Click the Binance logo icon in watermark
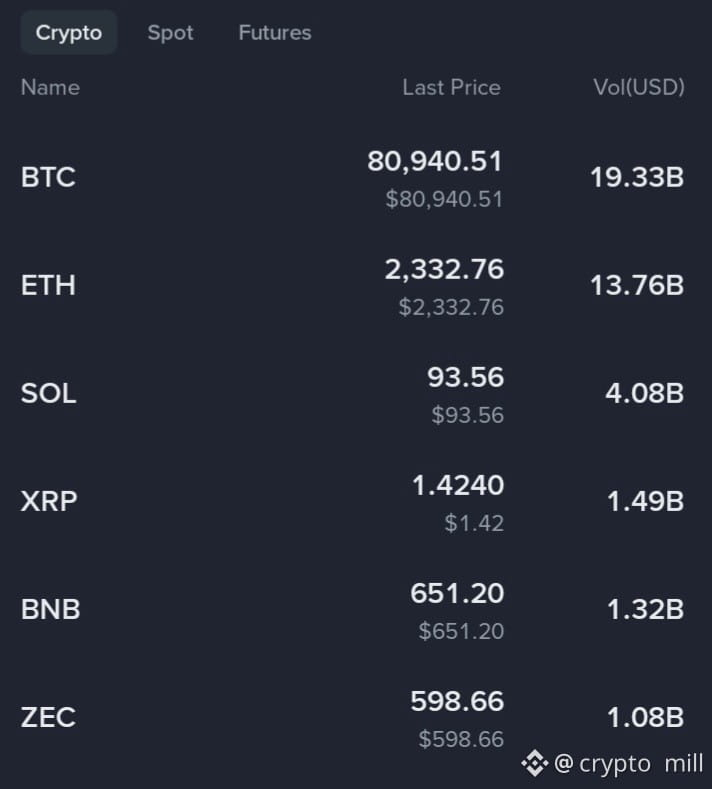 (x=534, y=763)
